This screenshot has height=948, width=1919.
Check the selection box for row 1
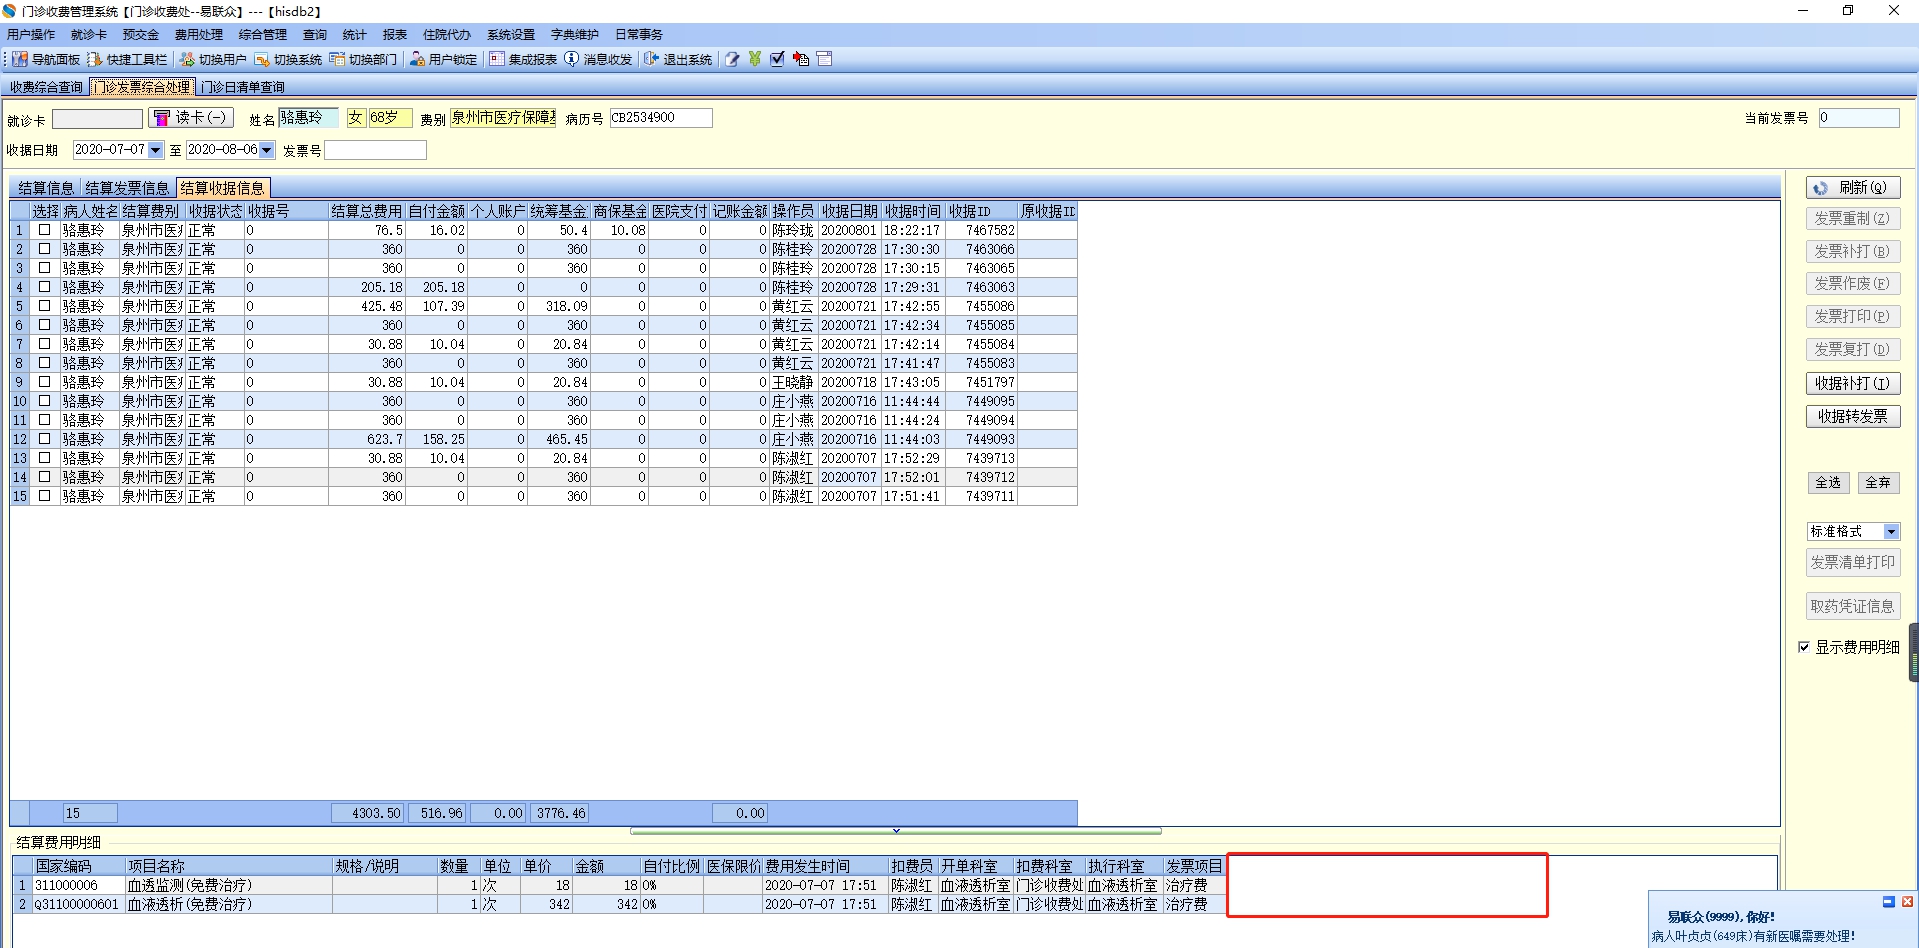pos(44,230)
